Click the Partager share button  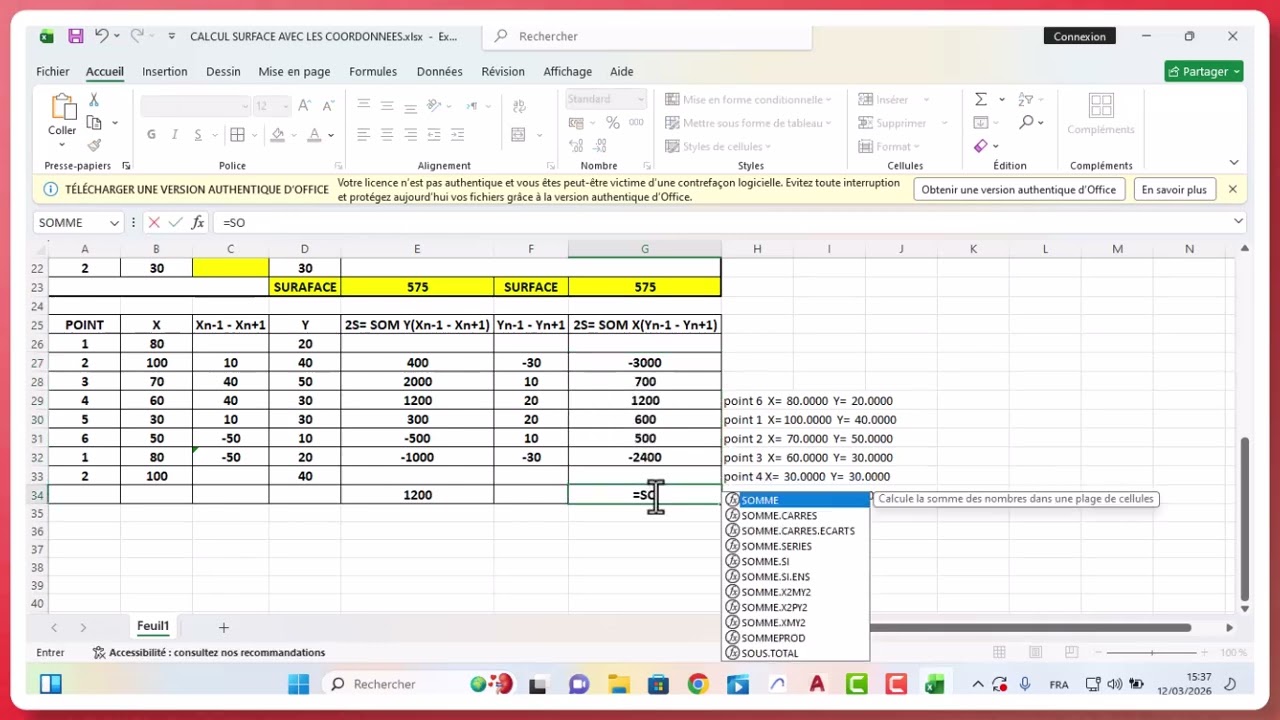coord(1204,71)
